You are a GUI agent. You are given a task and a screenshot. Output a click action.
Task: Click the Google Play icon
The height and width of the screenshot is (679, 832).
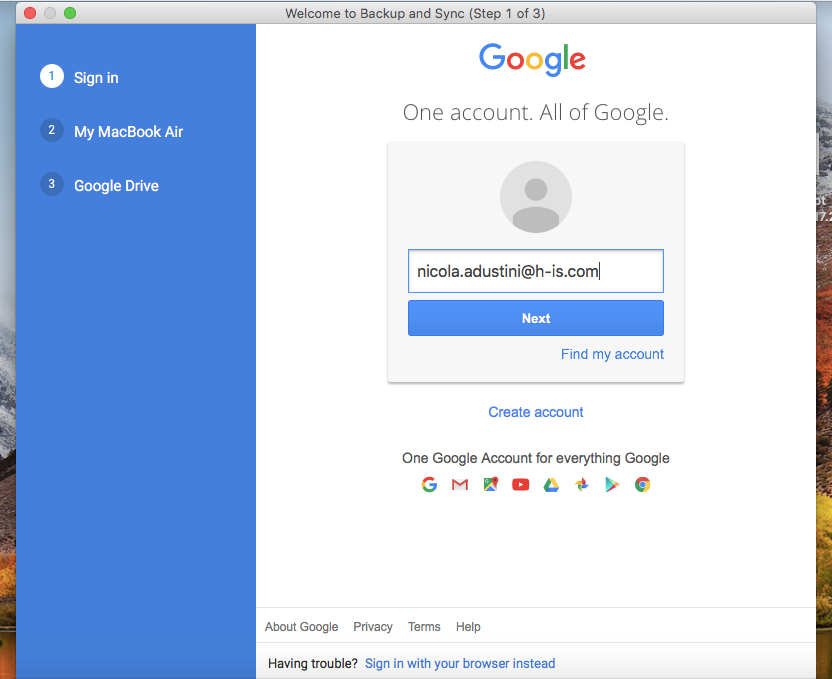pos(612,484)
